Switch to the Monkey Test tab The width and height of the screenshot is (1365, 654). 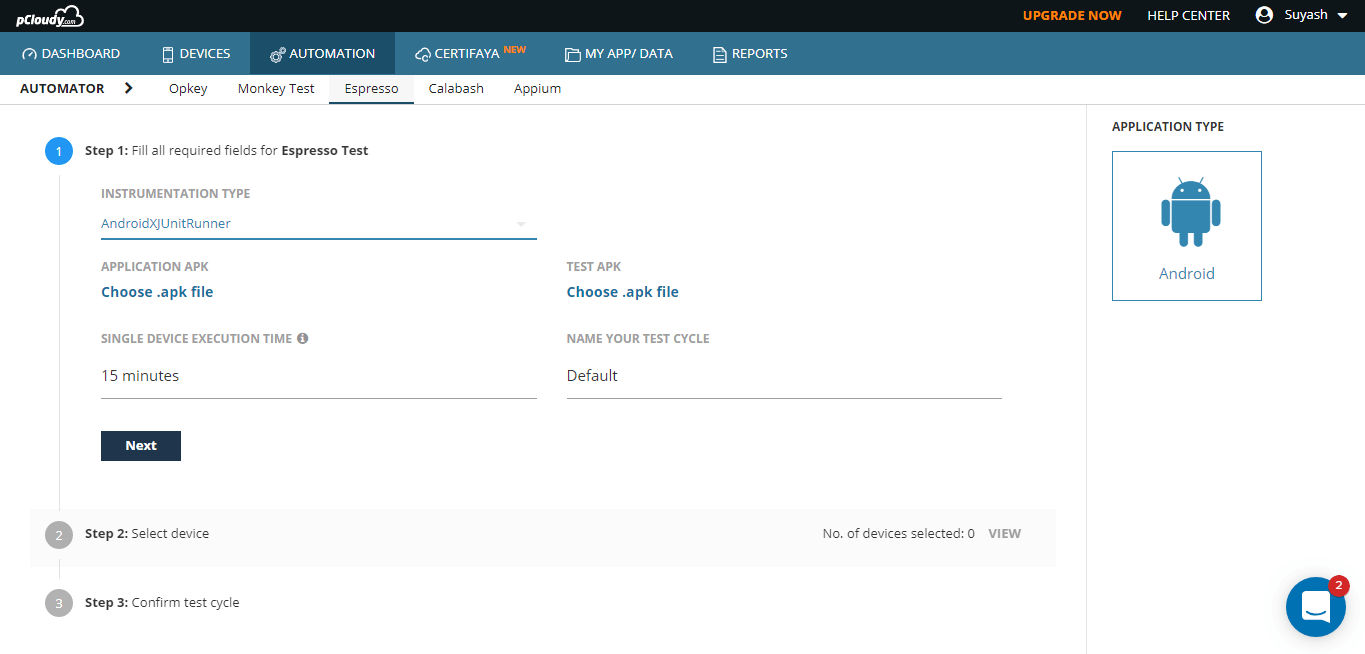(276, 88)
